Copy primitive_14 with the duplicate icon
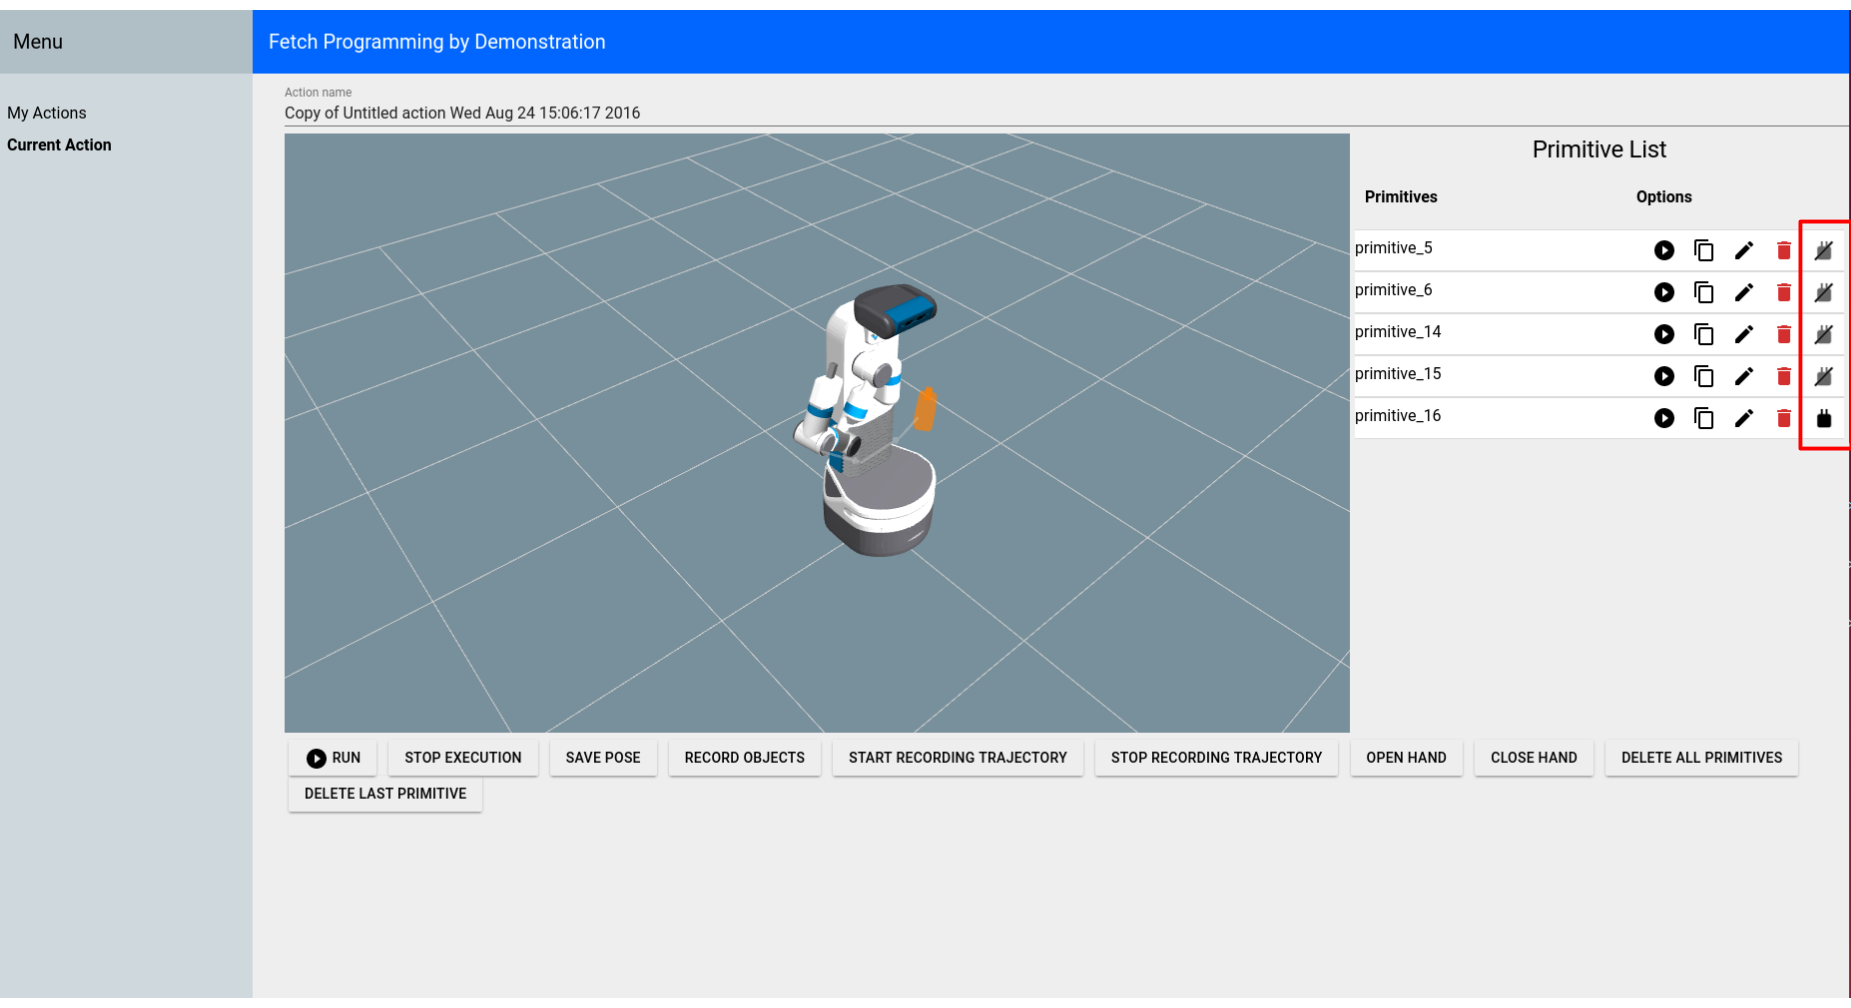Image resolution: width=1851 pixels, height=1008 pixels. point(1704,334)
